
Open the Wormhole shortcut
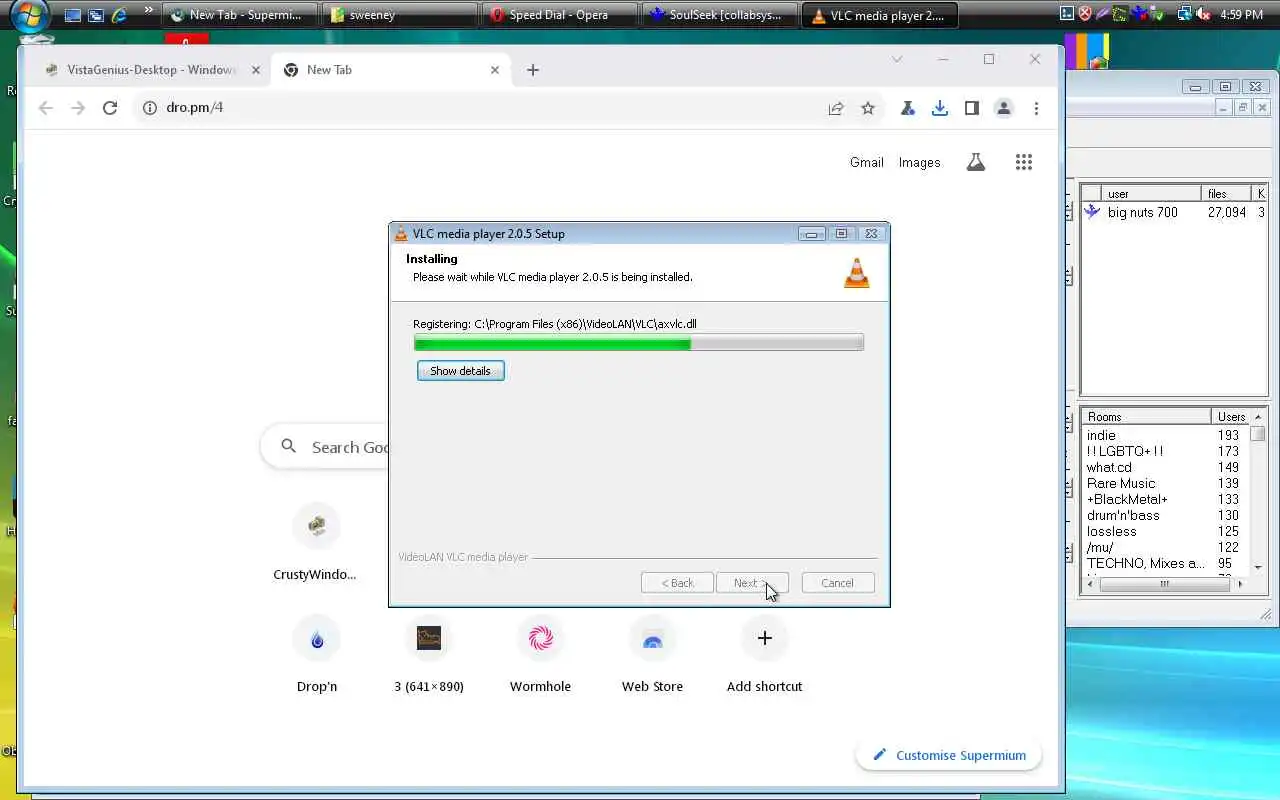coord(540,654)
